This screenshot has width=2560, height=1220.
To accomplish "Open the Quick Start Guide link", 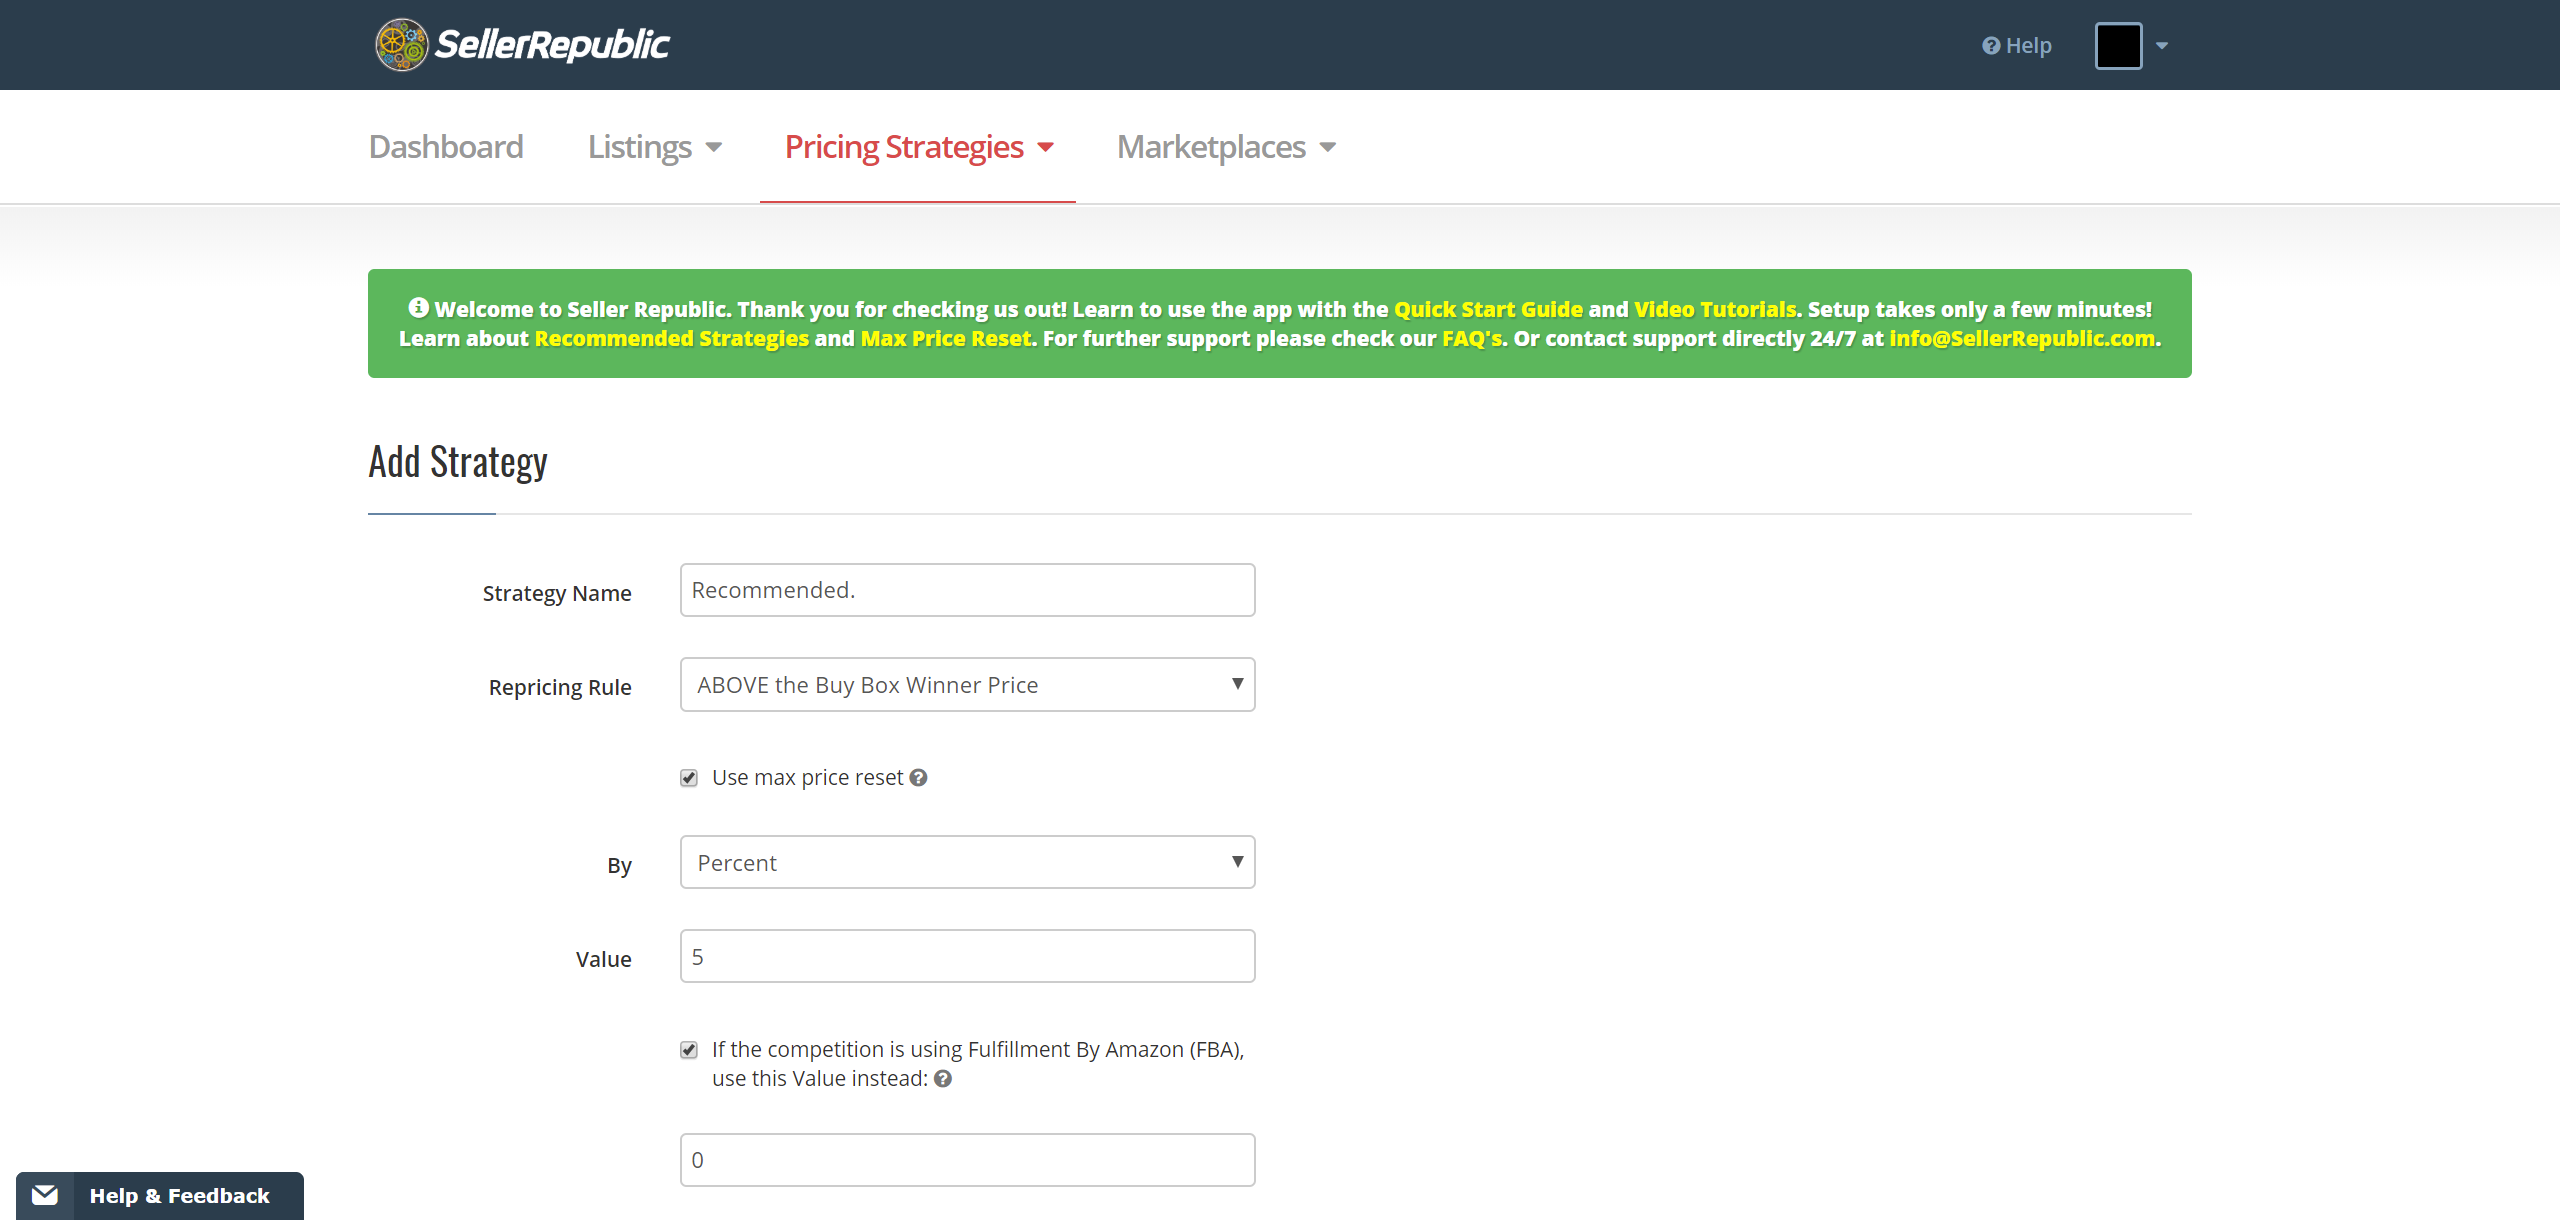I will point(1488,309).
